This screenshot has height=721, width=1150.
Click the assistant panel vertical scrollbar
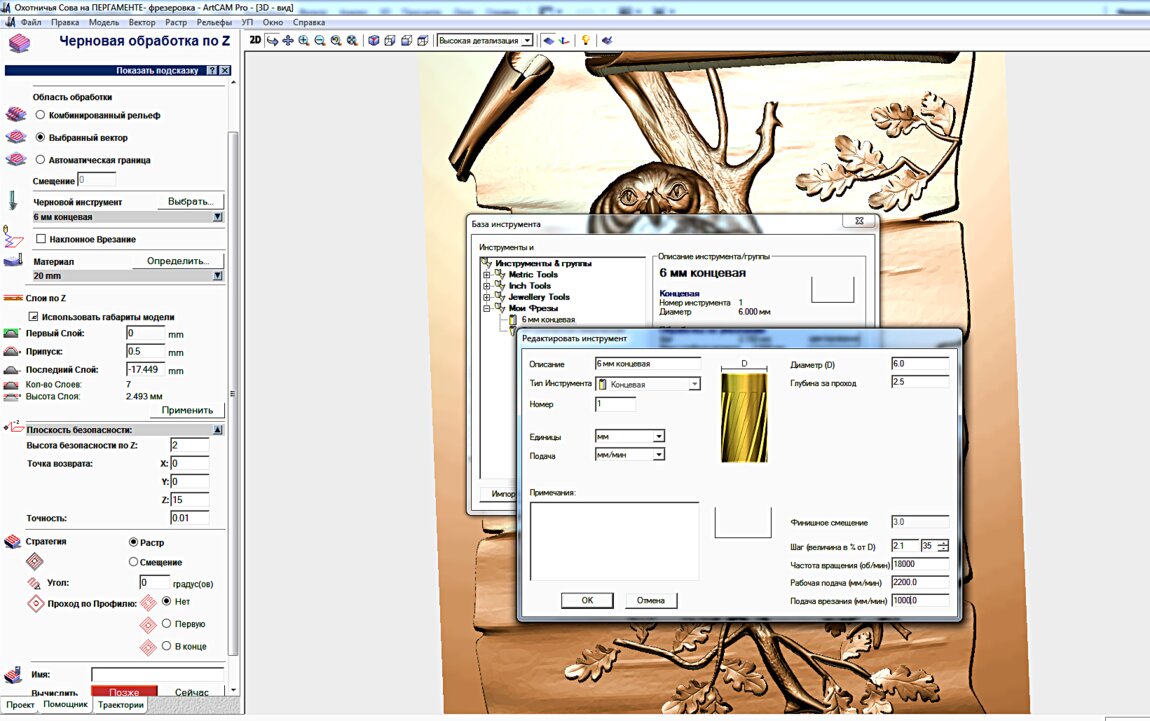click(233, 392)
